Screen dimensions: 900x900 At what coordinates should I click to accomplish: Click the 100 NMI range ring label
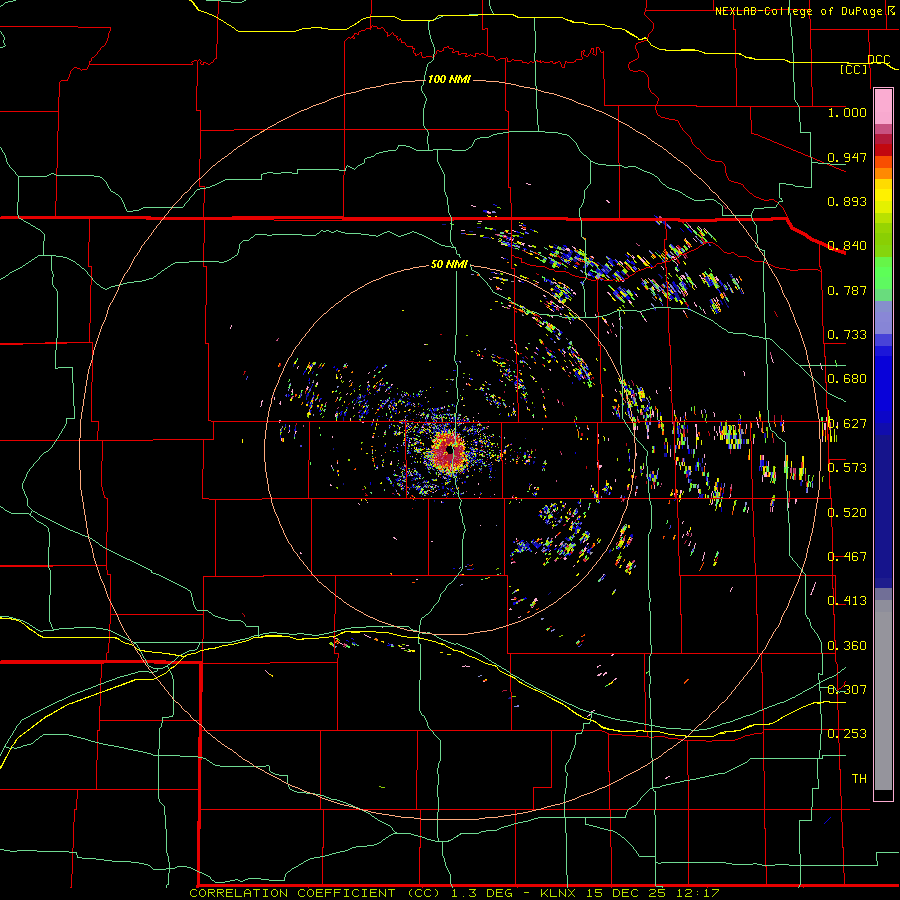click(x=449, y=79)
